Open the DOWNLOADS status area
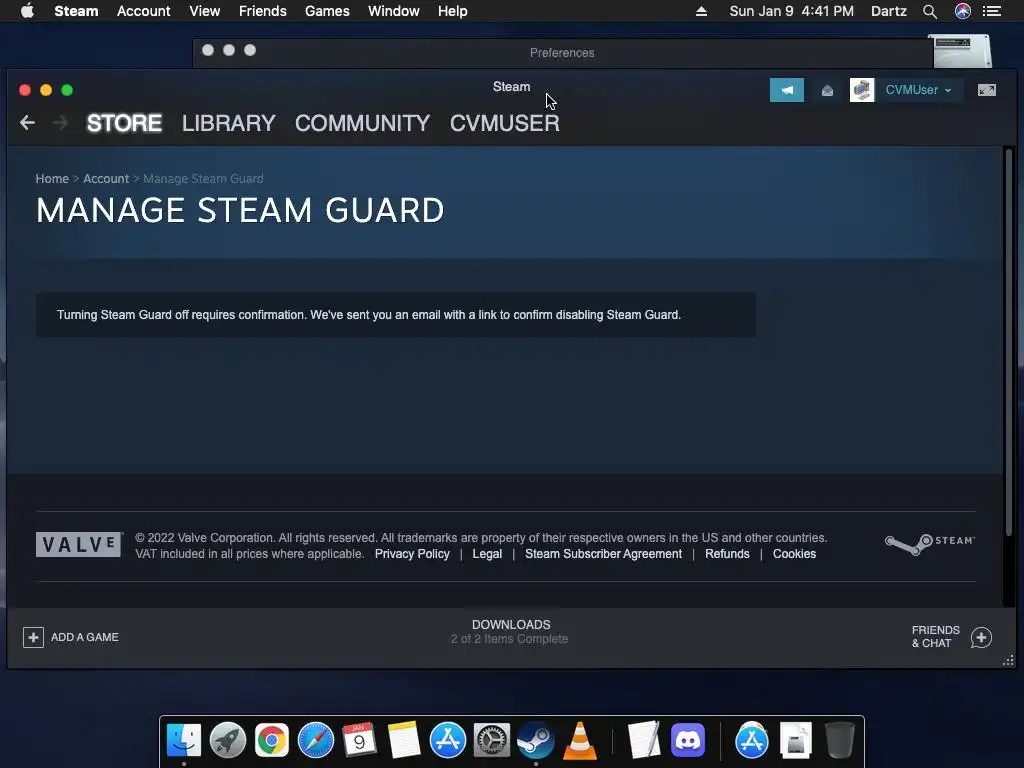 [510, 632]
